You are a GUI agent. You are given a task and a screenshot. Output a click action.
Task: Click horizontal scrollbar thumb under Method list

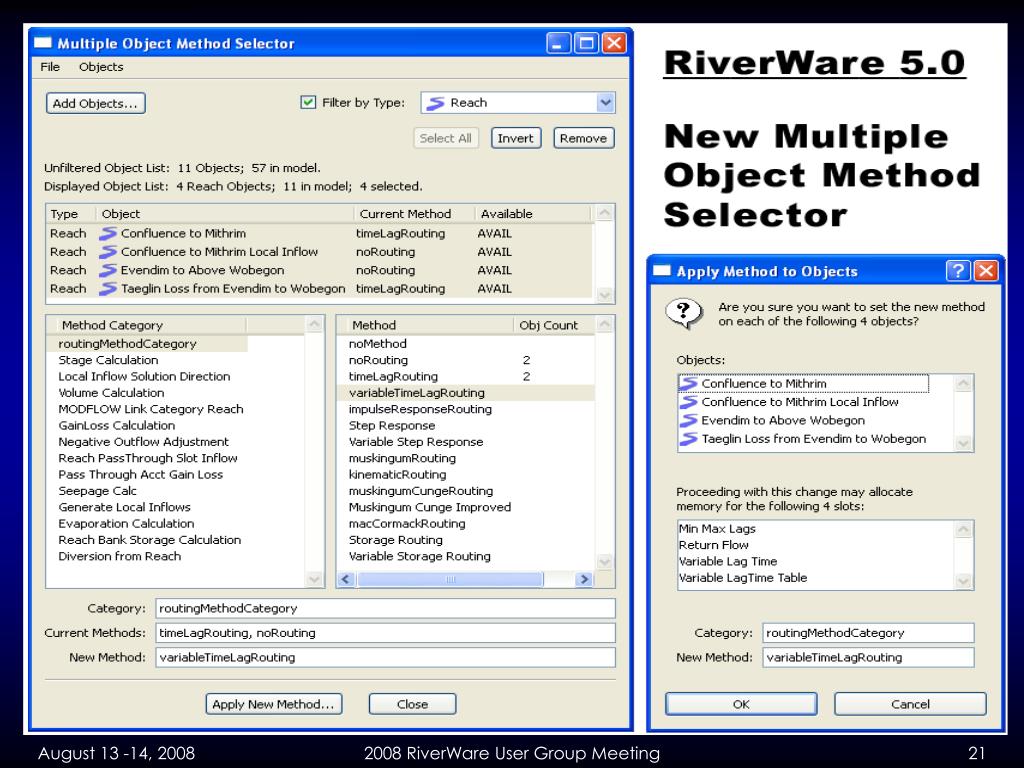[x=450, y=579]
